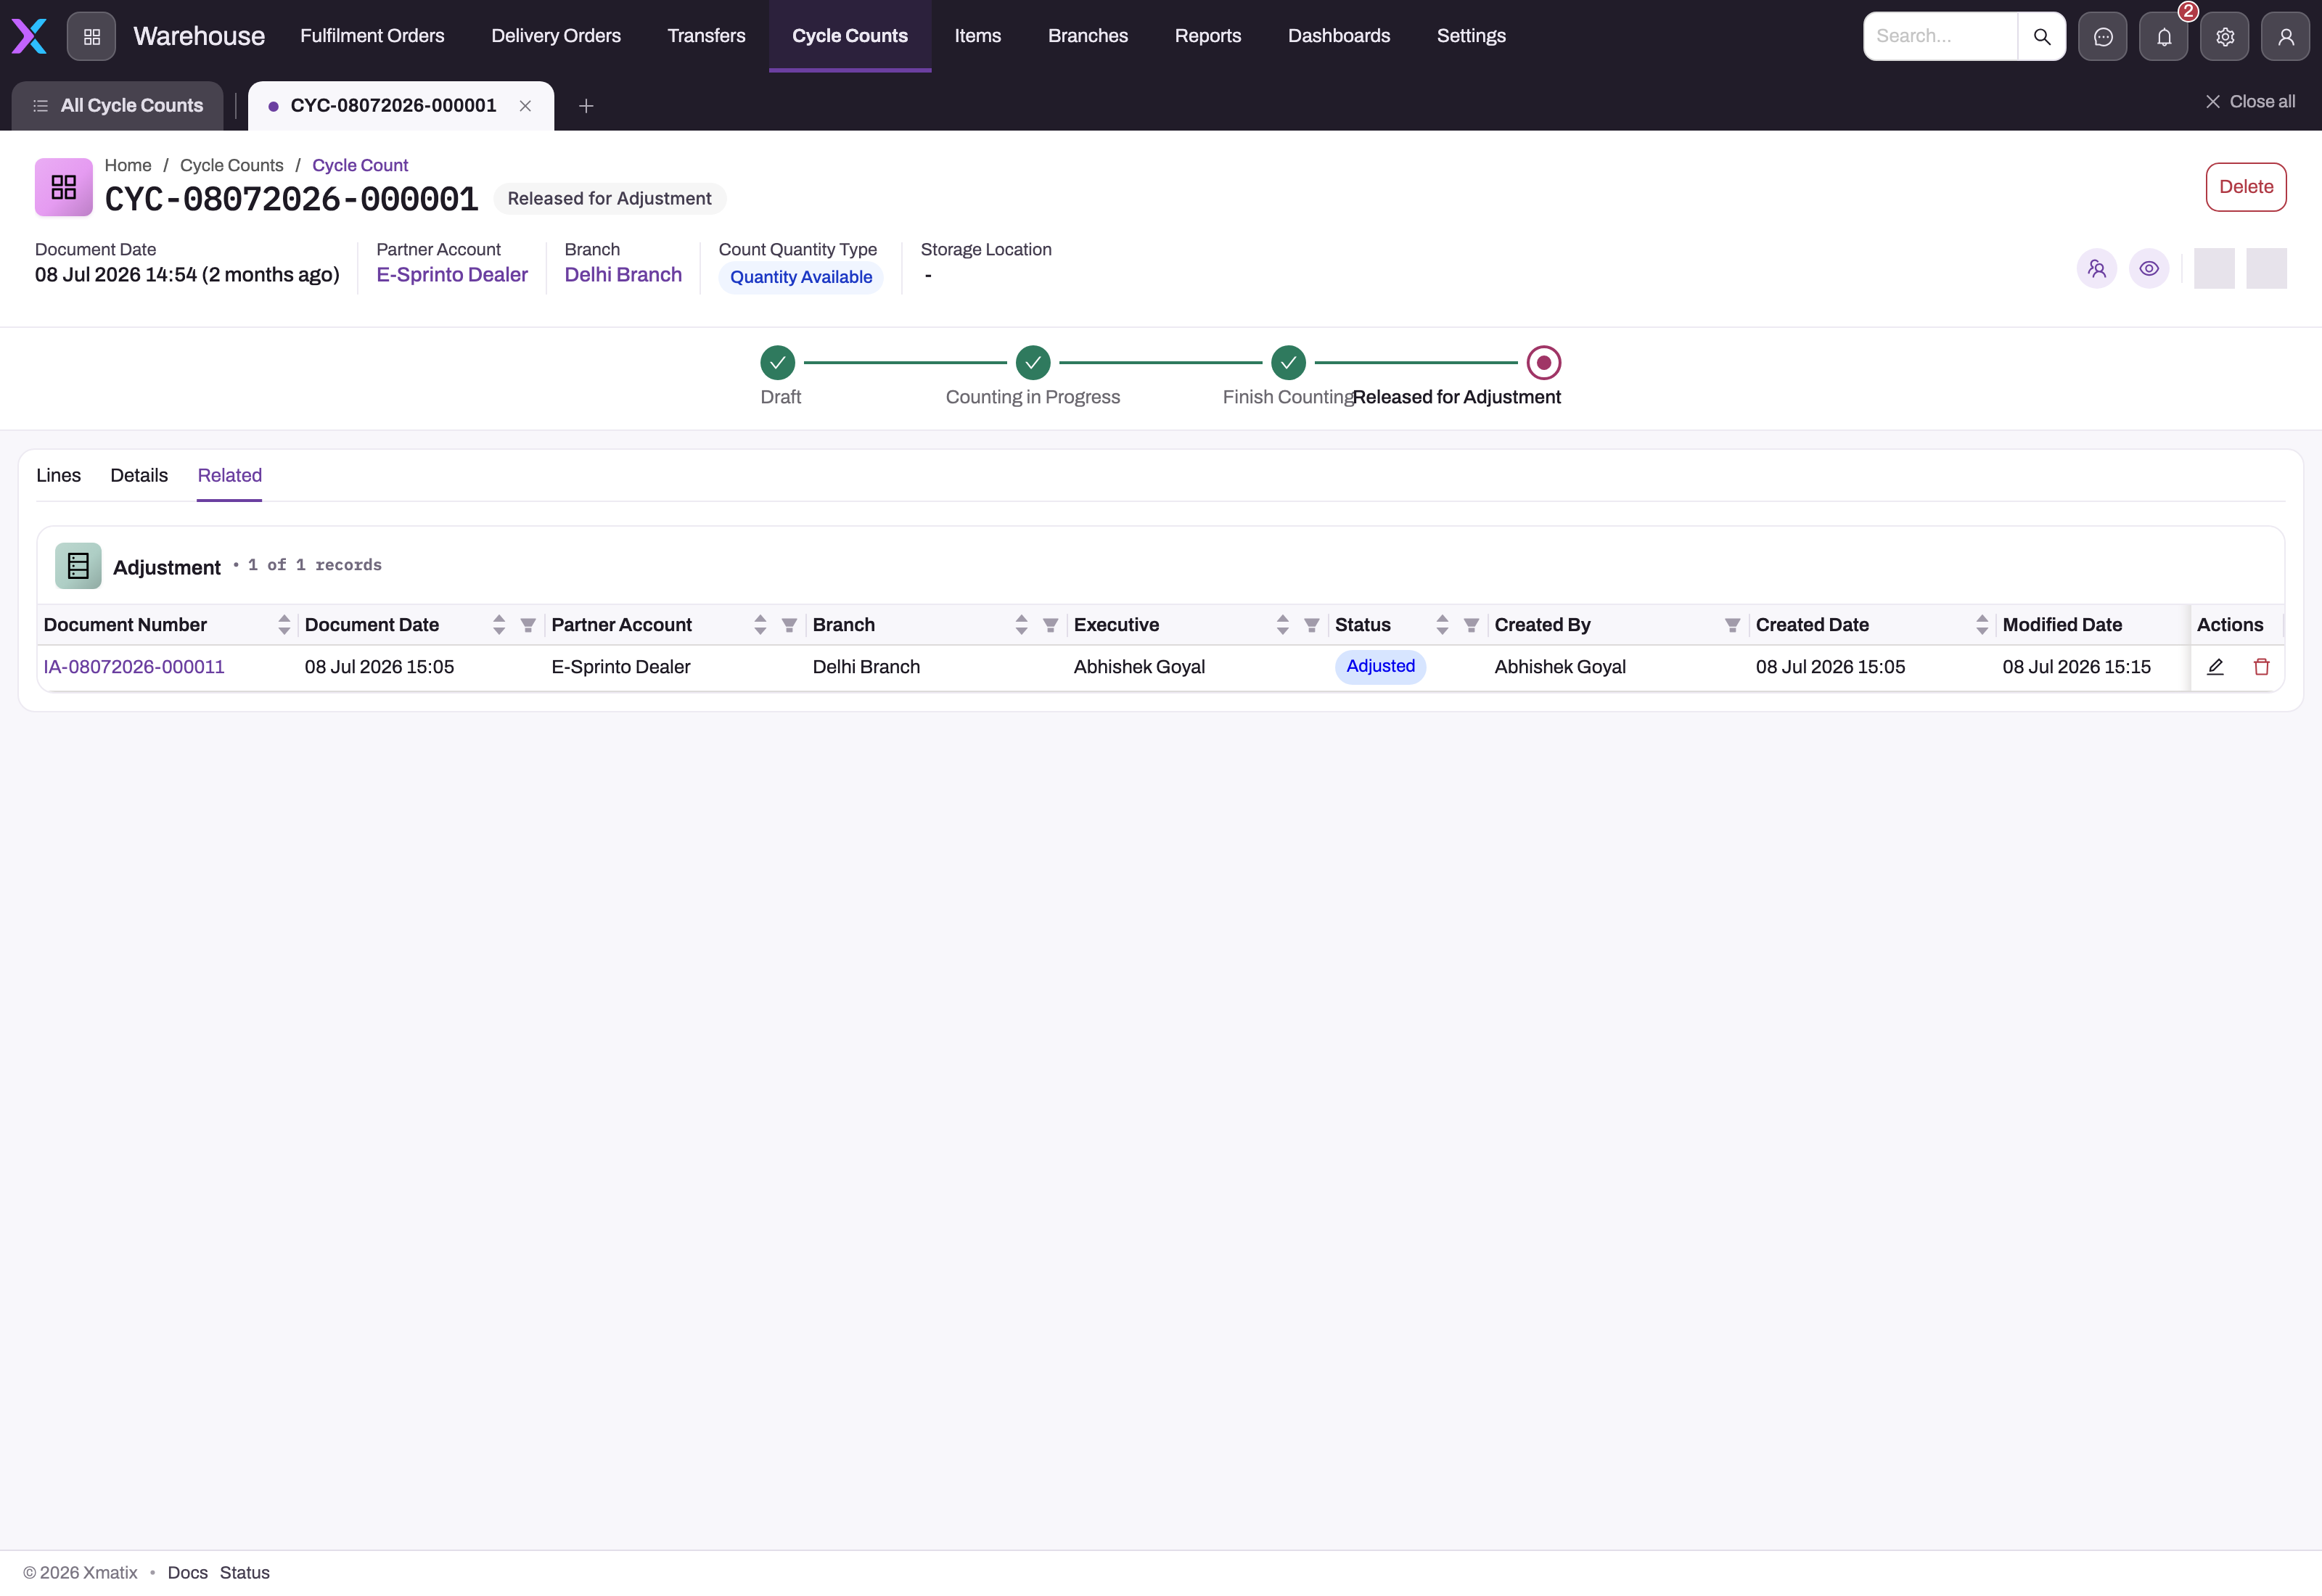Filter the Created By column
Image resolution: width=2322 pixels, height=1596 pixels.
pos(1732,625)
